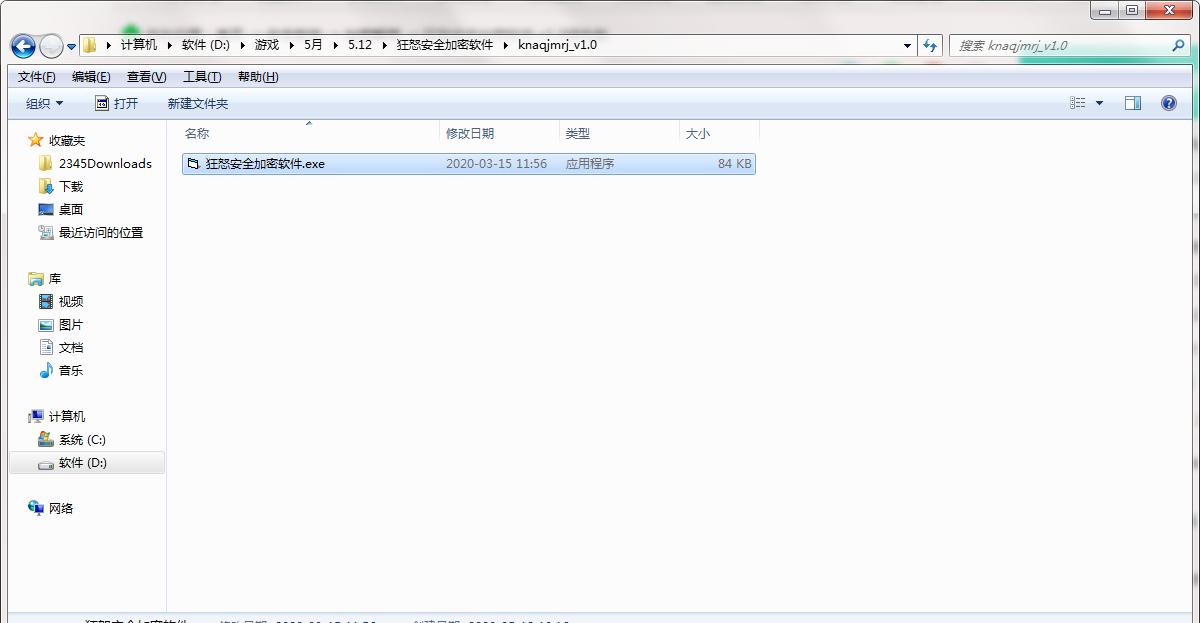Click the preview pane icon on the toolbar
The image size is (1200, 623).
(1133, 102)
